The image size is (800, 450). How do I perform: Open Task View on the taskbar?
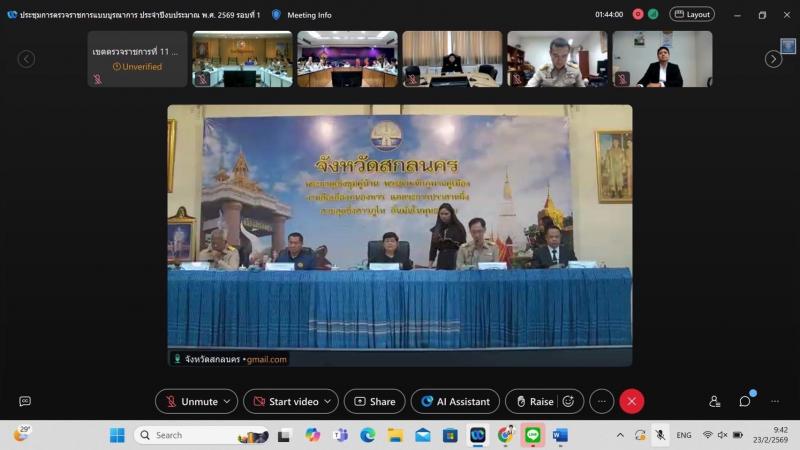284,435
